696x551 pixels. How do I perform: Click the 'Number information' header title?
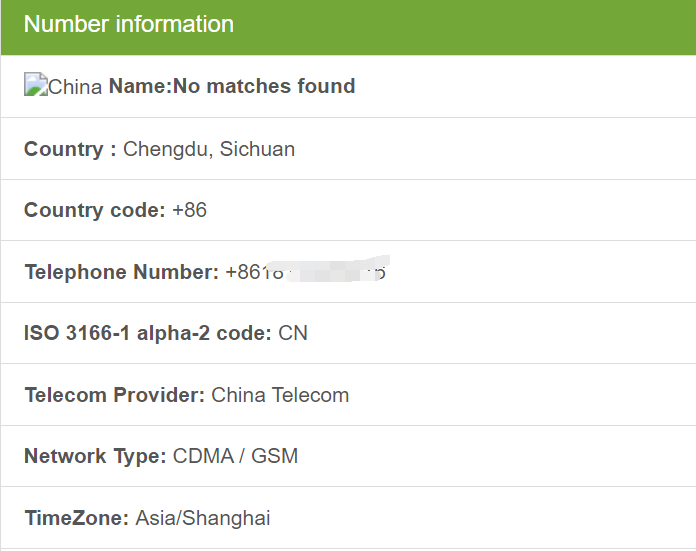(x=129, y=25)
